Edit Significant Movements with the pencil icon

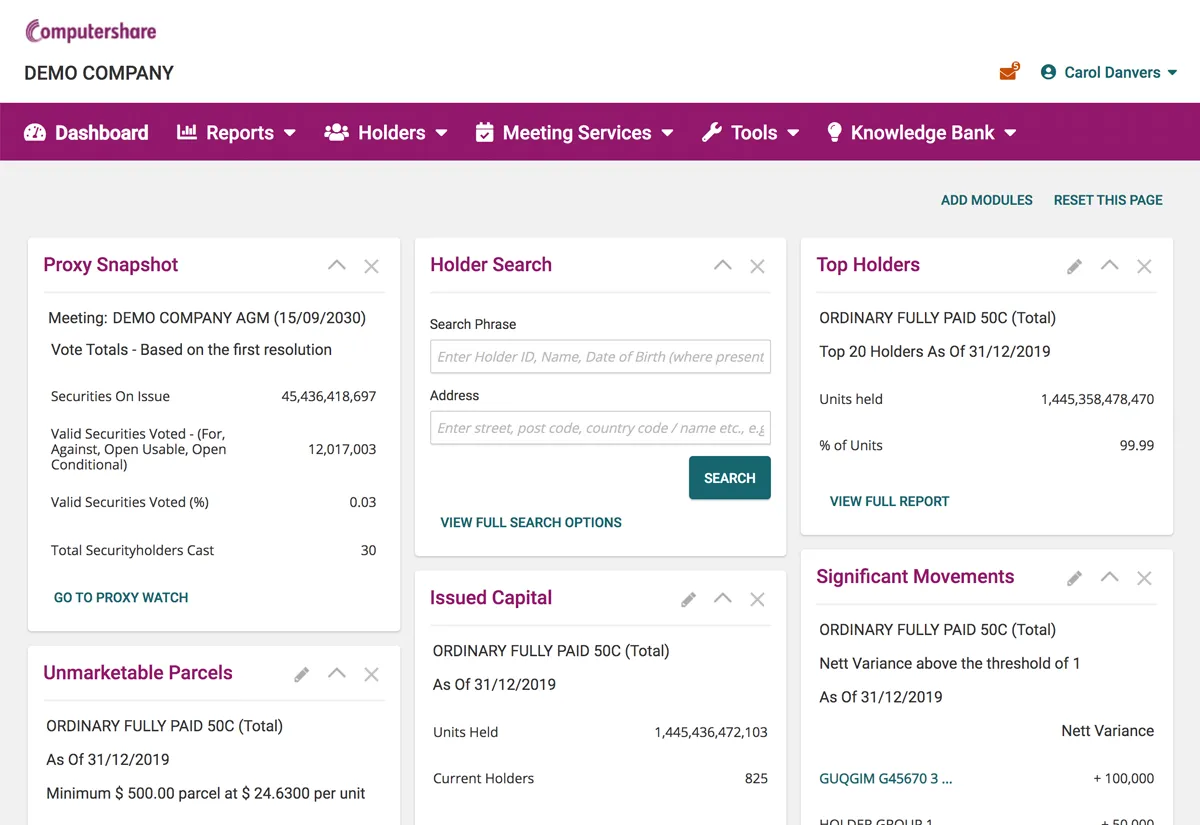(x=1074, y=578)
